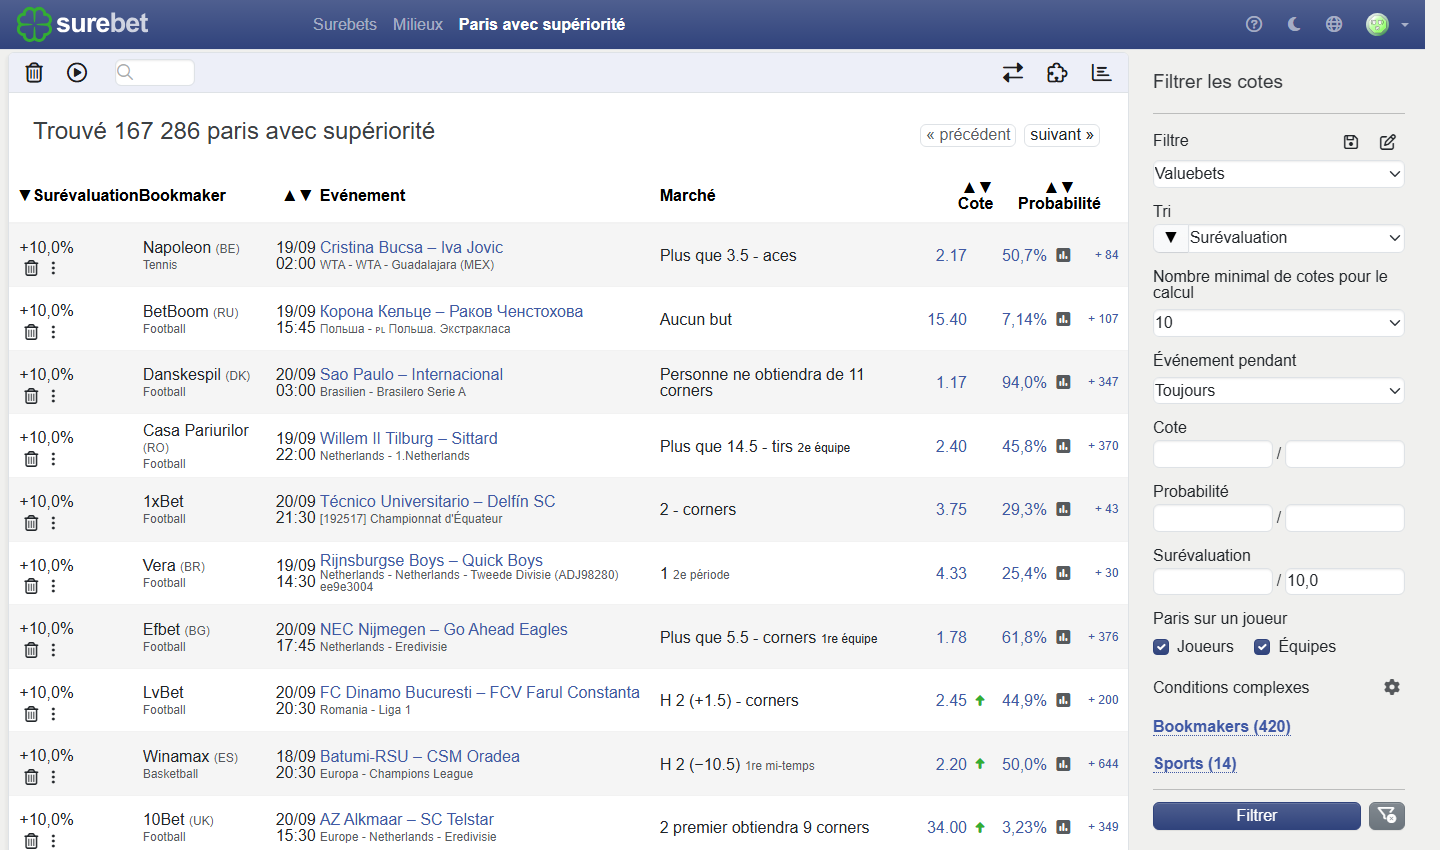Viewport: 1440px width, 850px height.
Task: Open the puzzle piece extension icon
Action: click(x=1057, y=72)
